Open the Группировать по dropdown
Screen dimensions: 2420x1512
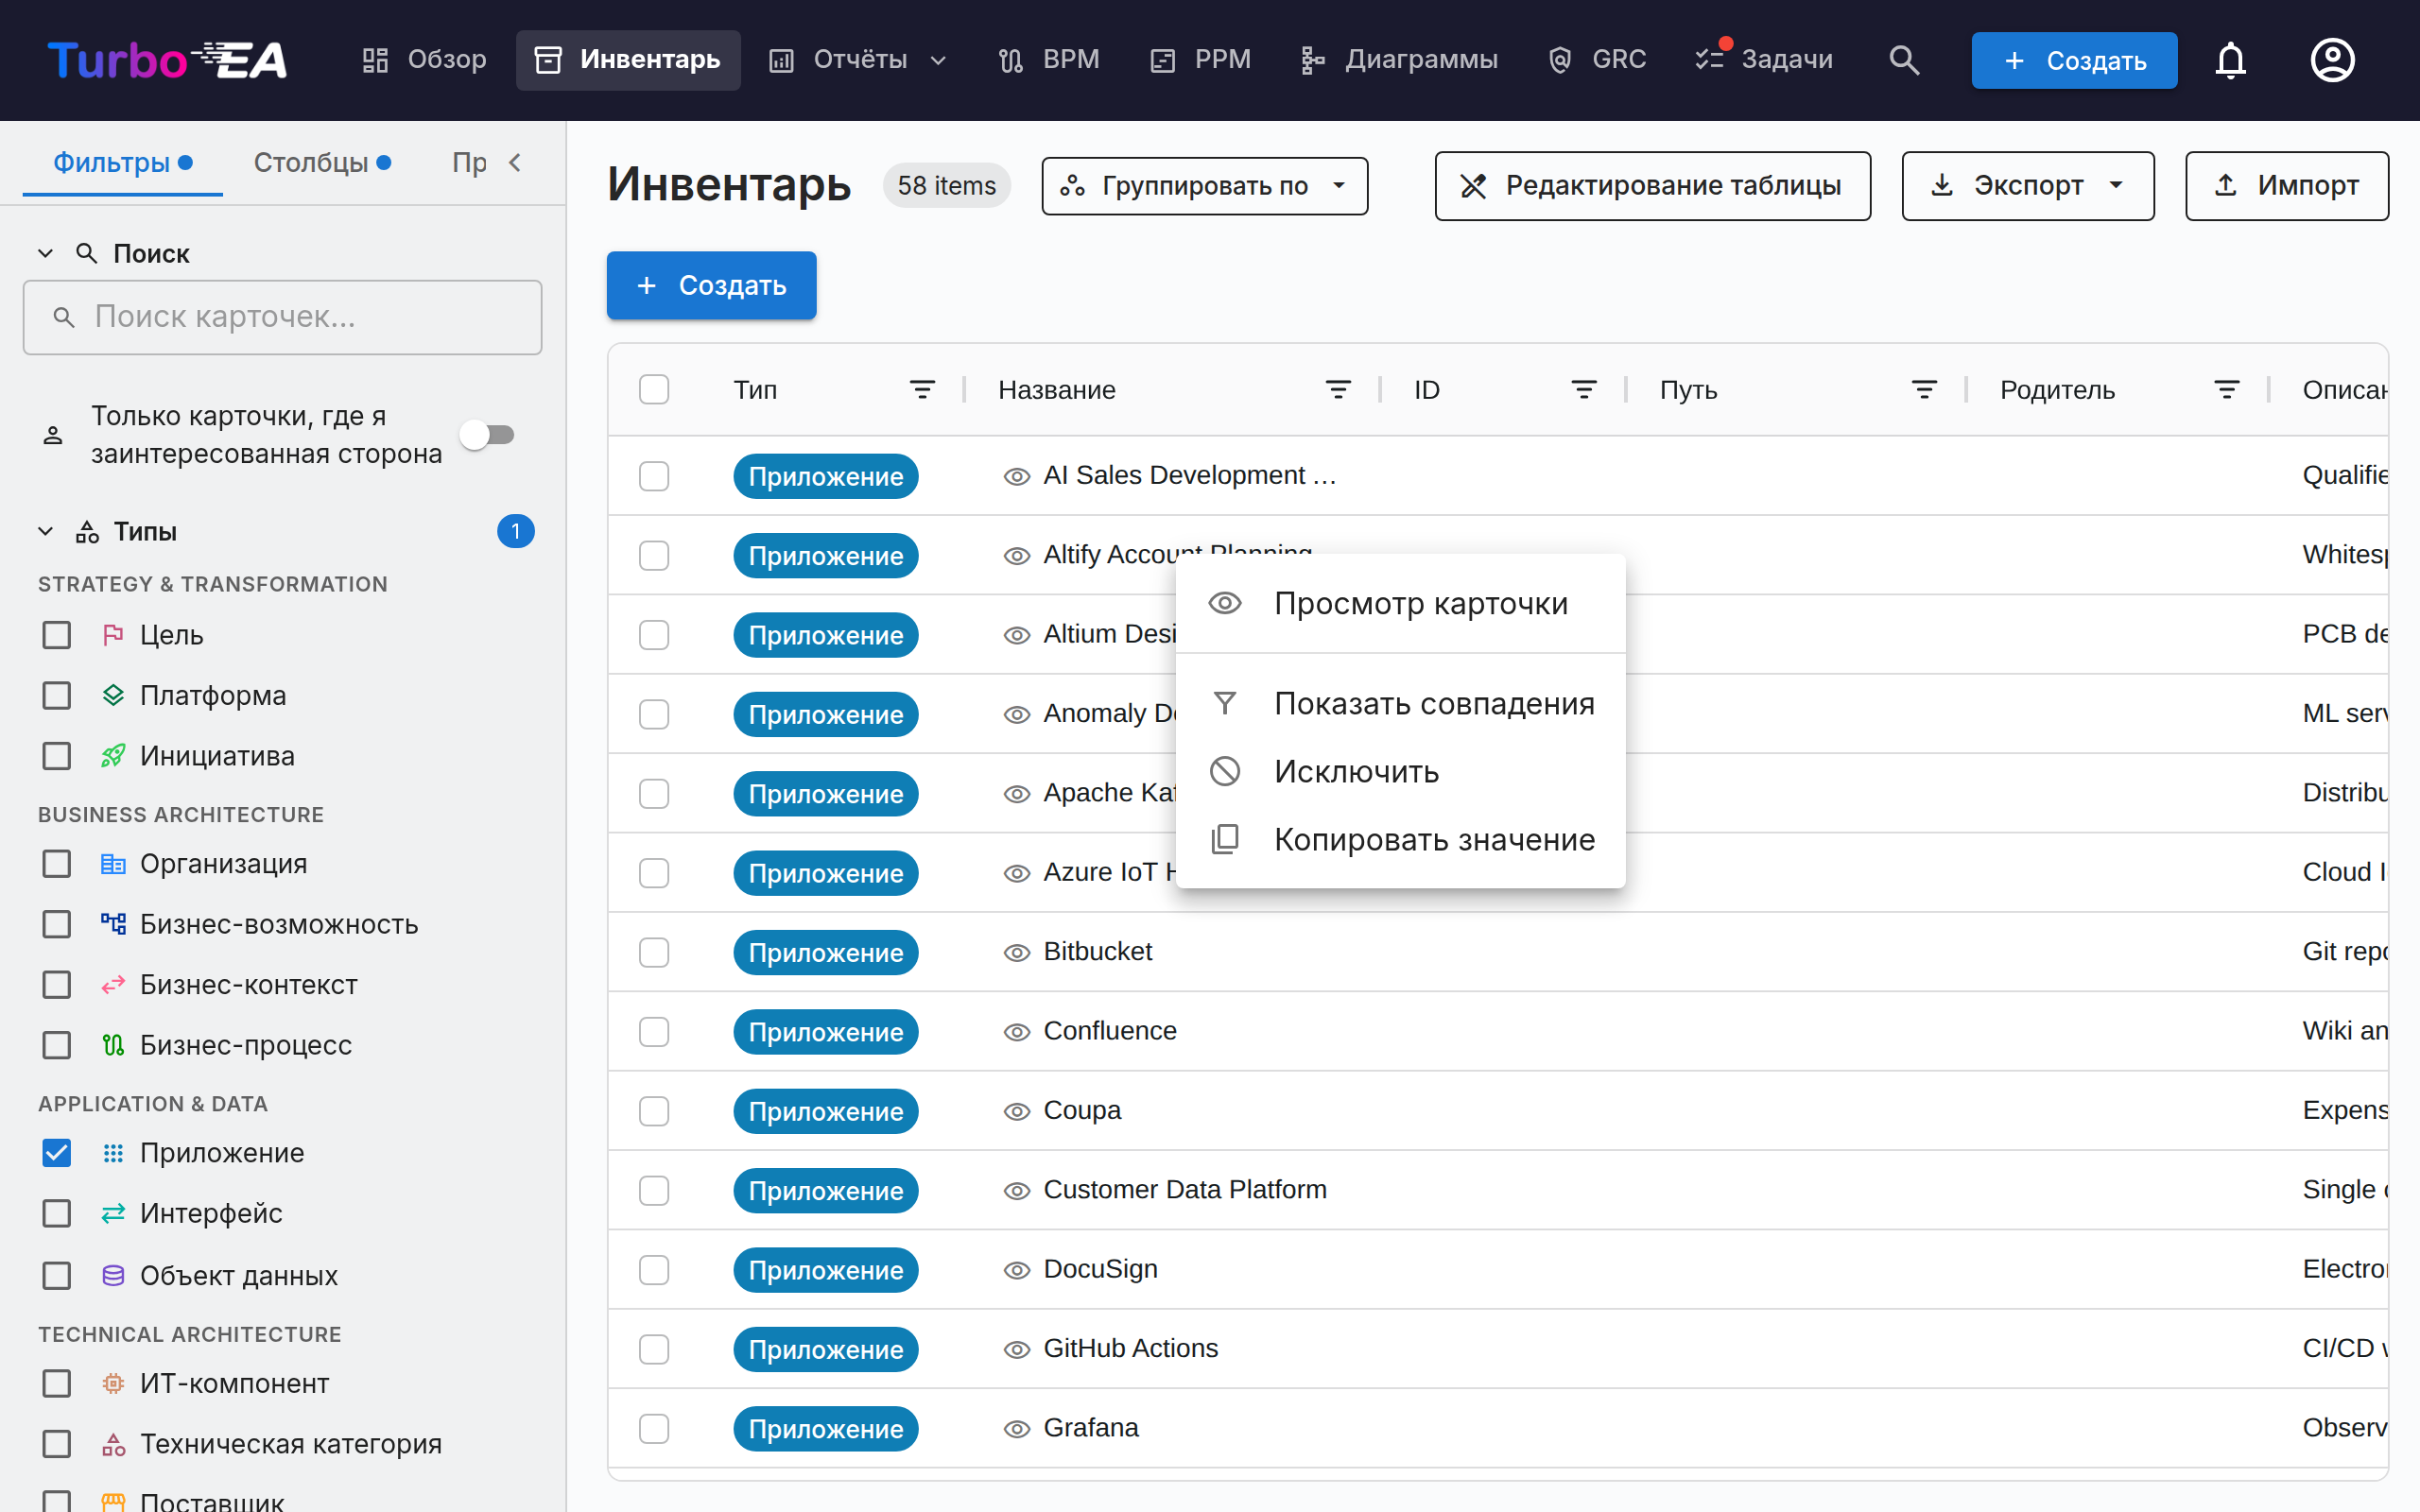pyautogui.click(x=1204, y=186)
